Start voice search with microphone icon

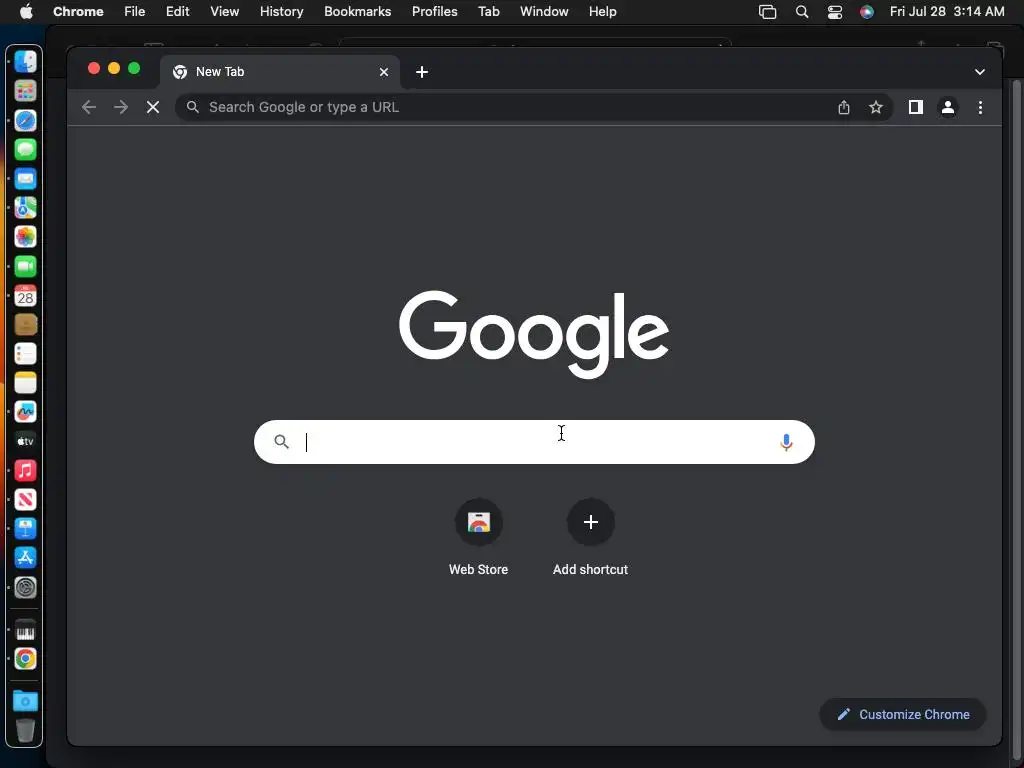point(786,442)
